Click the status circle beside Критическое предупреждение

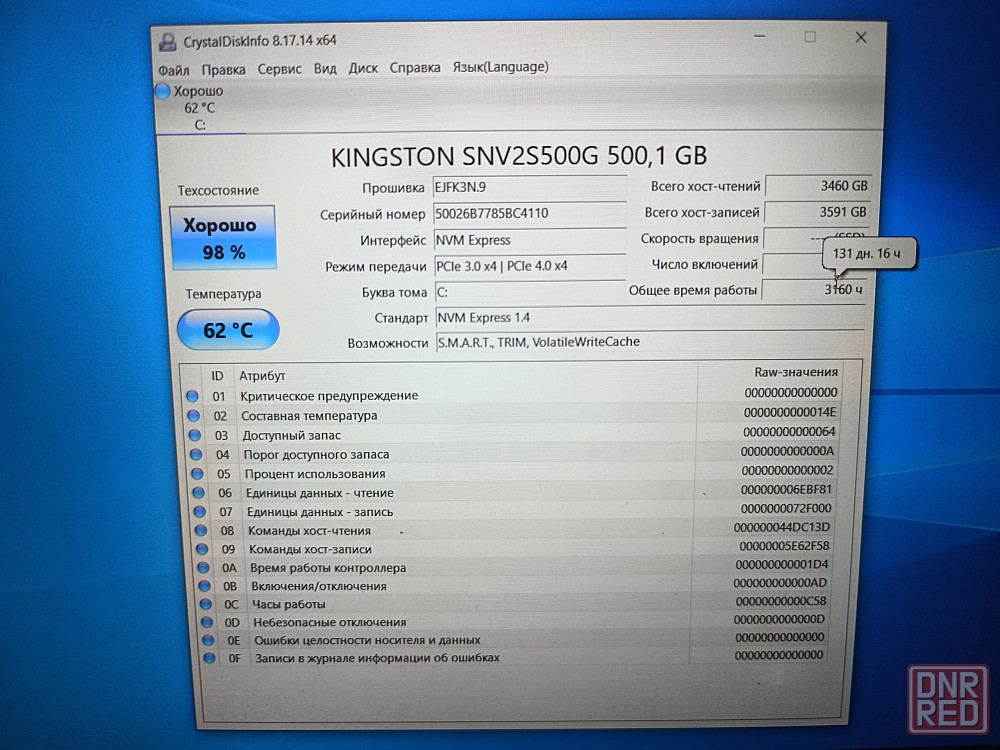[x=192, y=396]
